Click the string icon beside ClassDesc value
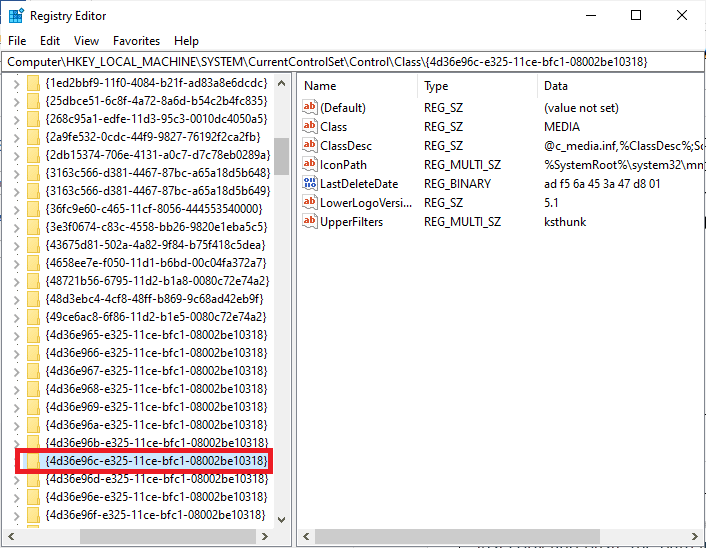Viewport: 706px width, 548px height. point(310,145)
